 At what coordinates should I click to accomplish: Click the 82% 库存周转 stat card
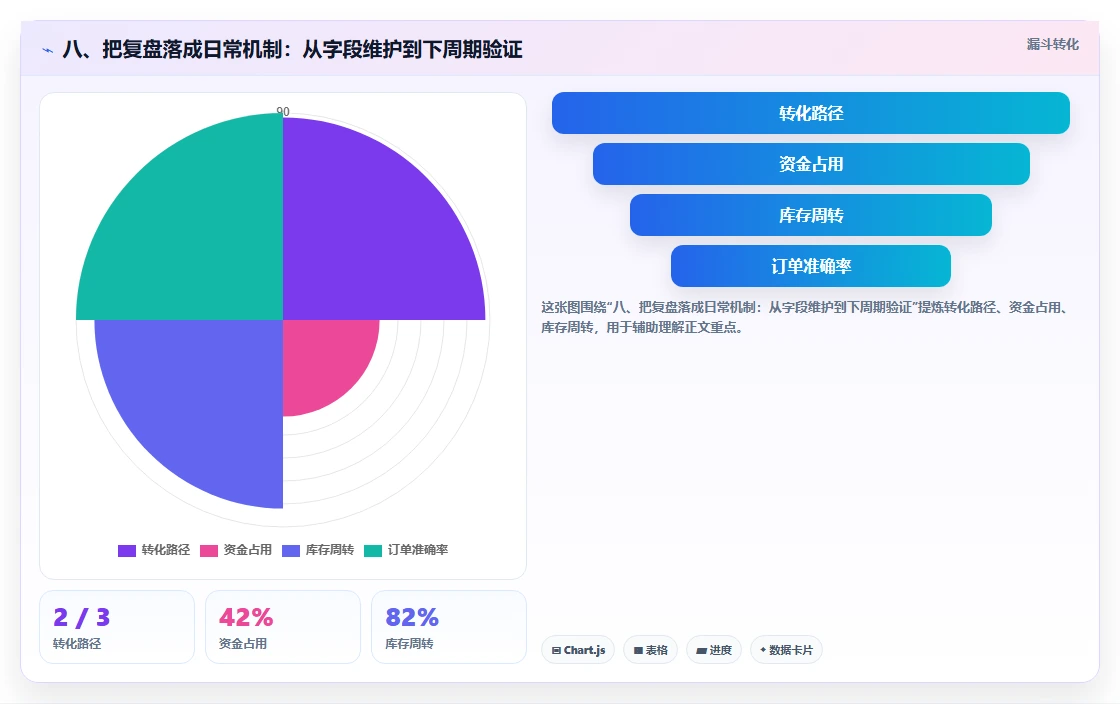449,627
